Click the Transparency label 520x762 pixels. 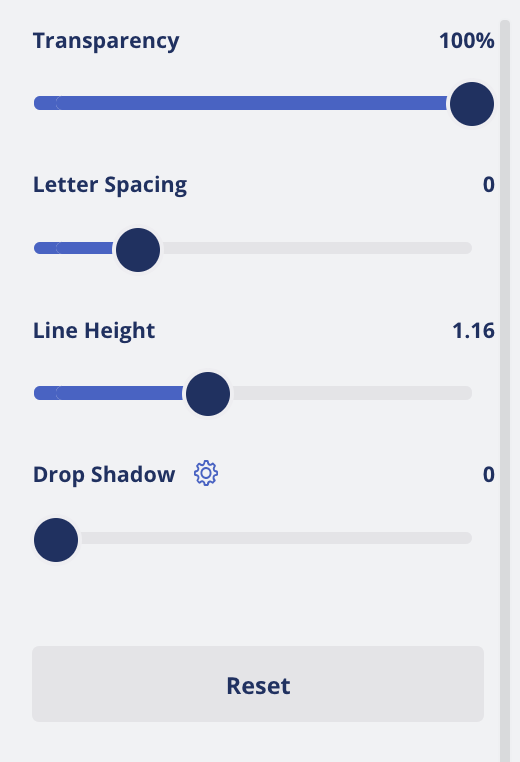[106, 42]
